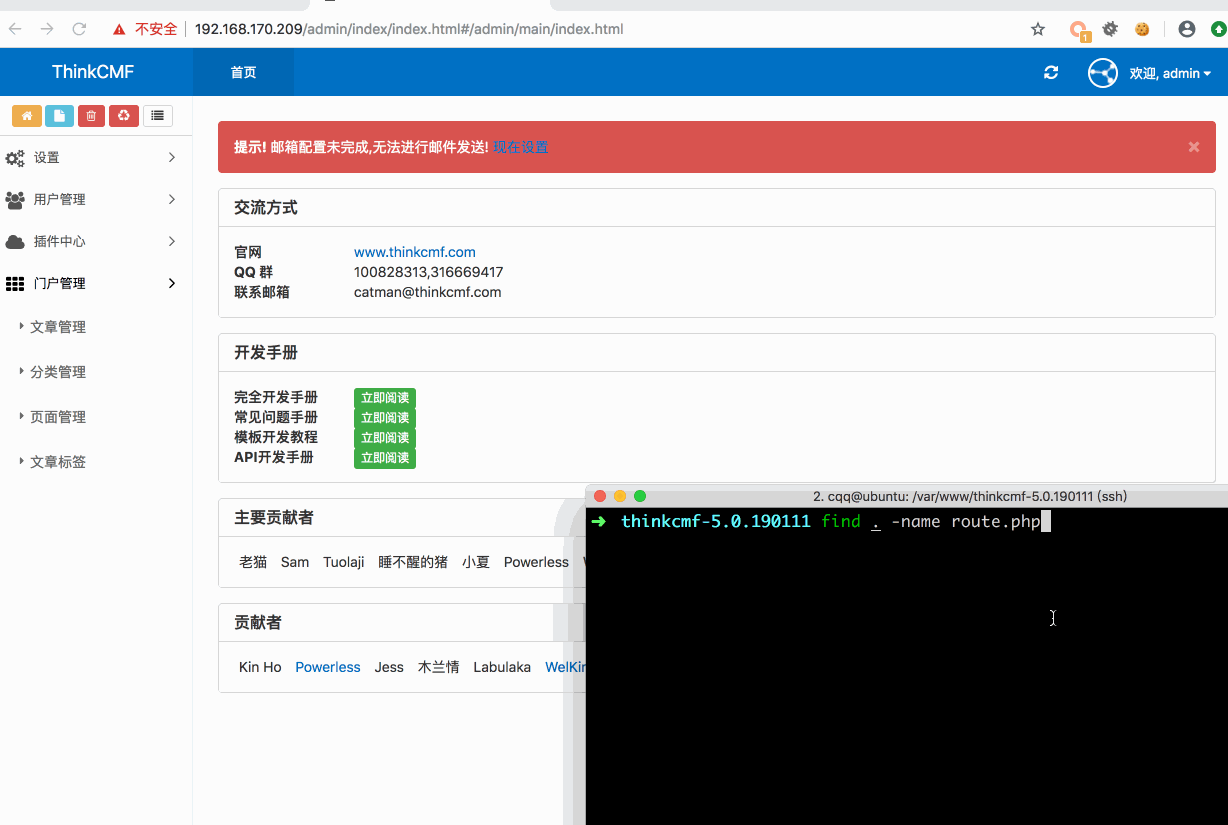This screenshot has width=1228, height=825.
Task: Click the red trash shortcut icon
Action: coord(91,116)
